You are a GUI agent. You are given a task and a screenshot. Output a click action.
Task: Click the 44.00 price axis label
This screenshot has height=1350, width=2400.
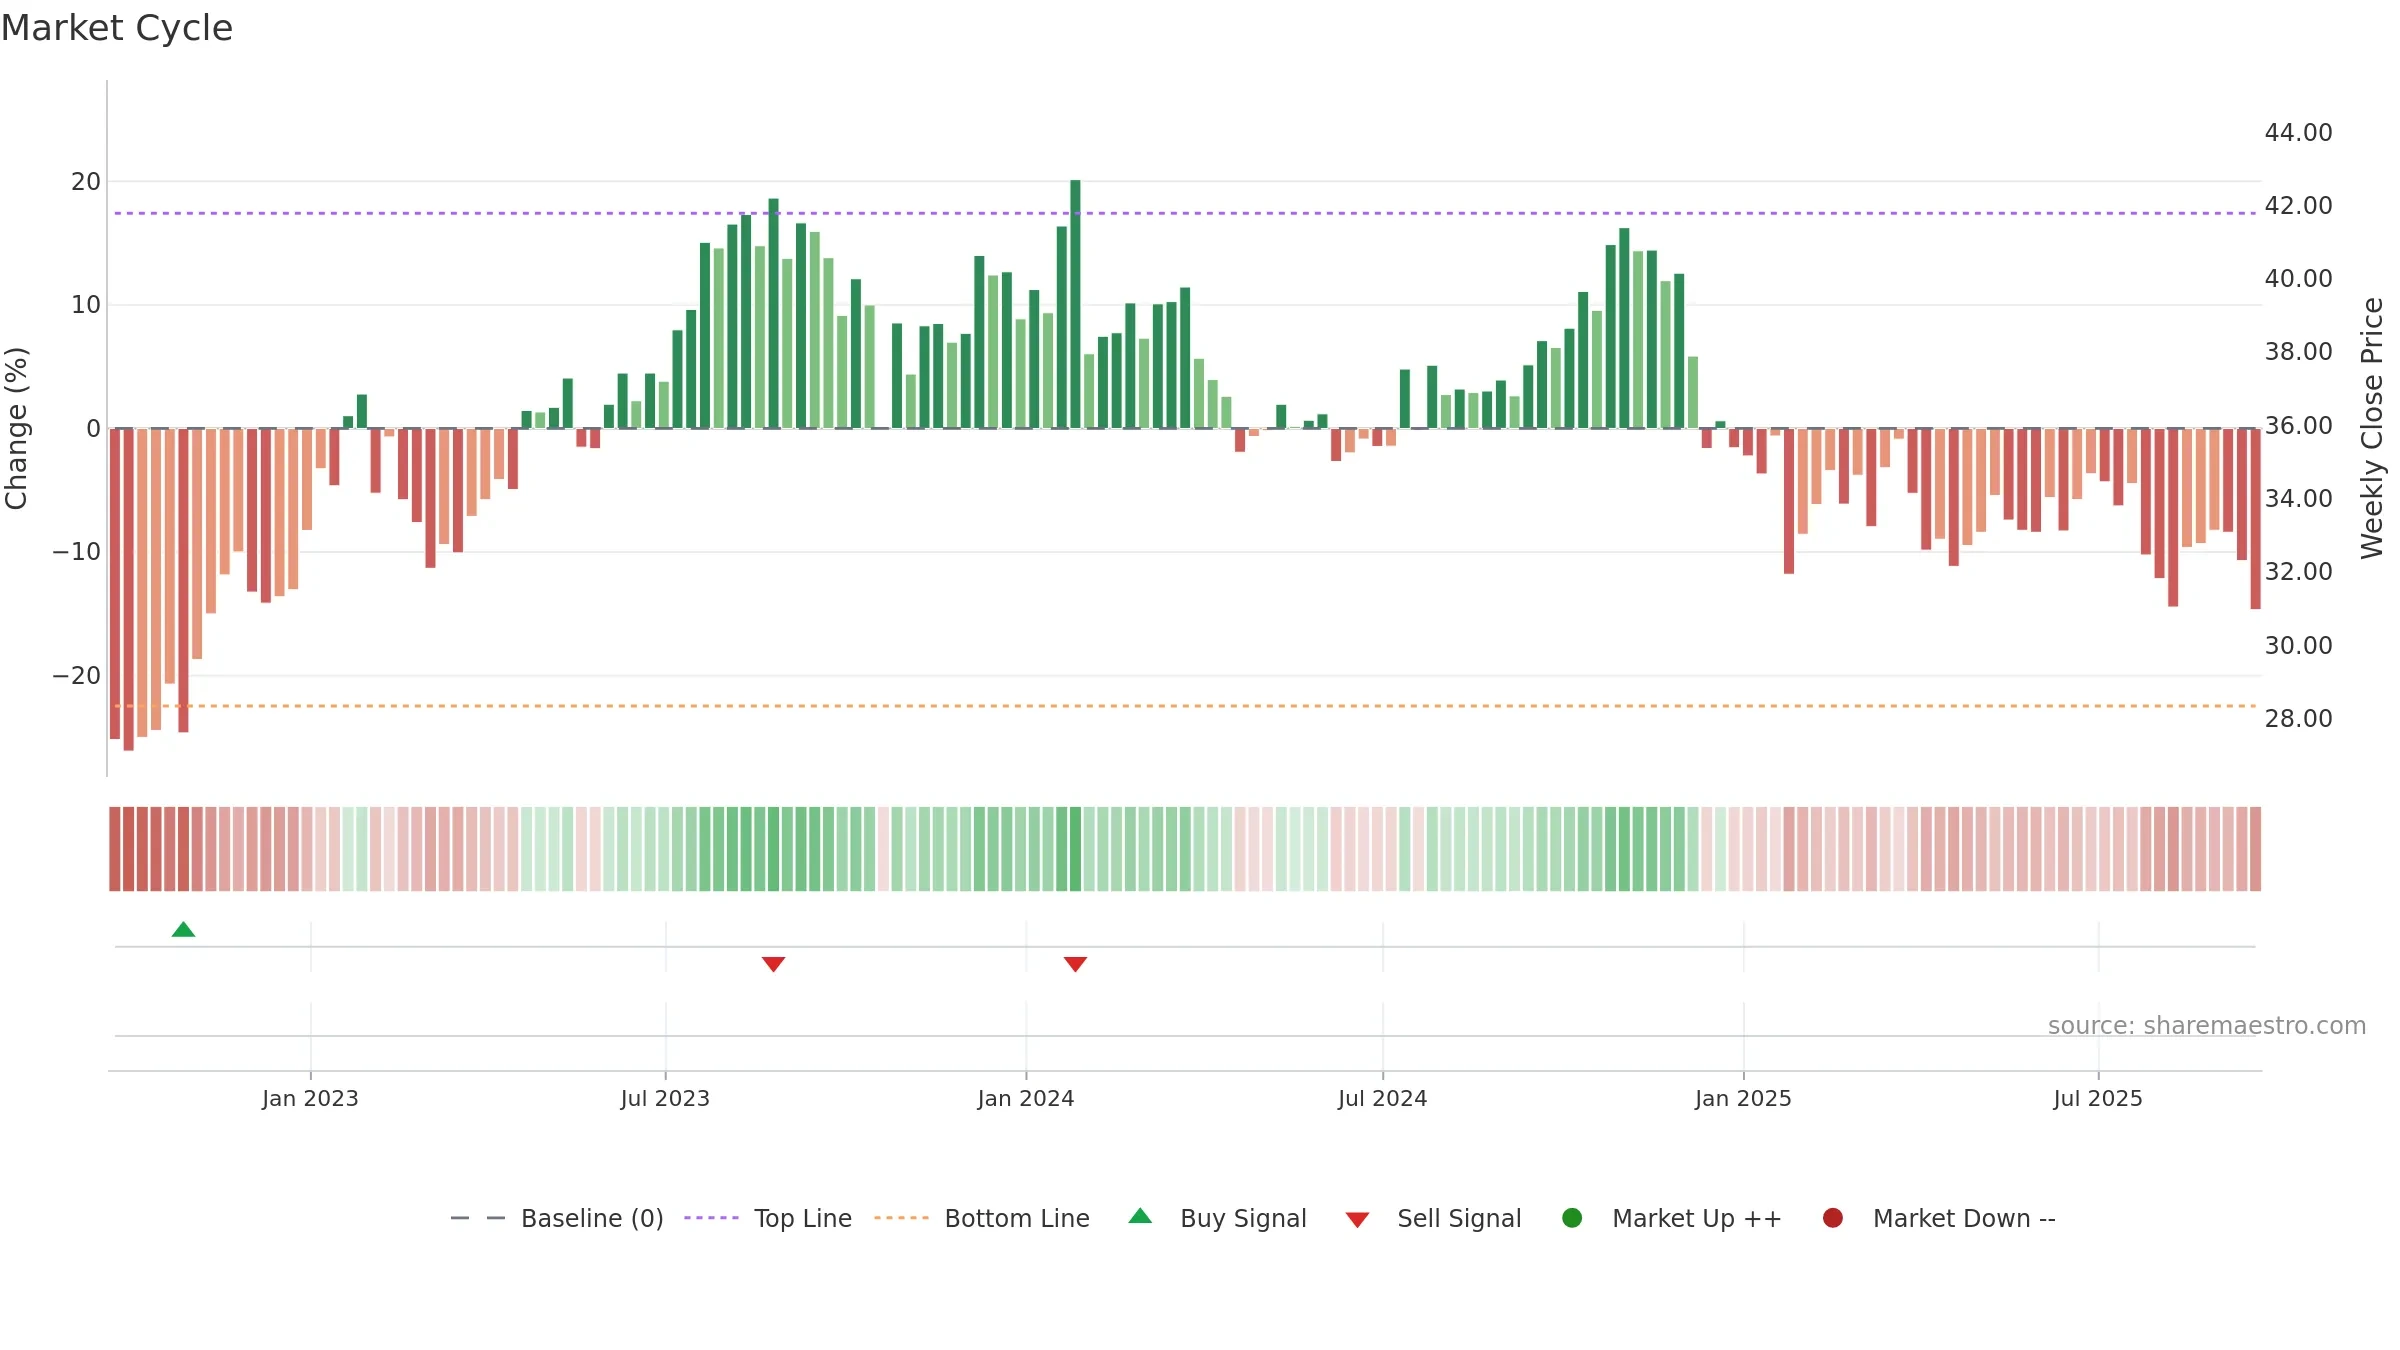click(2298, 132)
